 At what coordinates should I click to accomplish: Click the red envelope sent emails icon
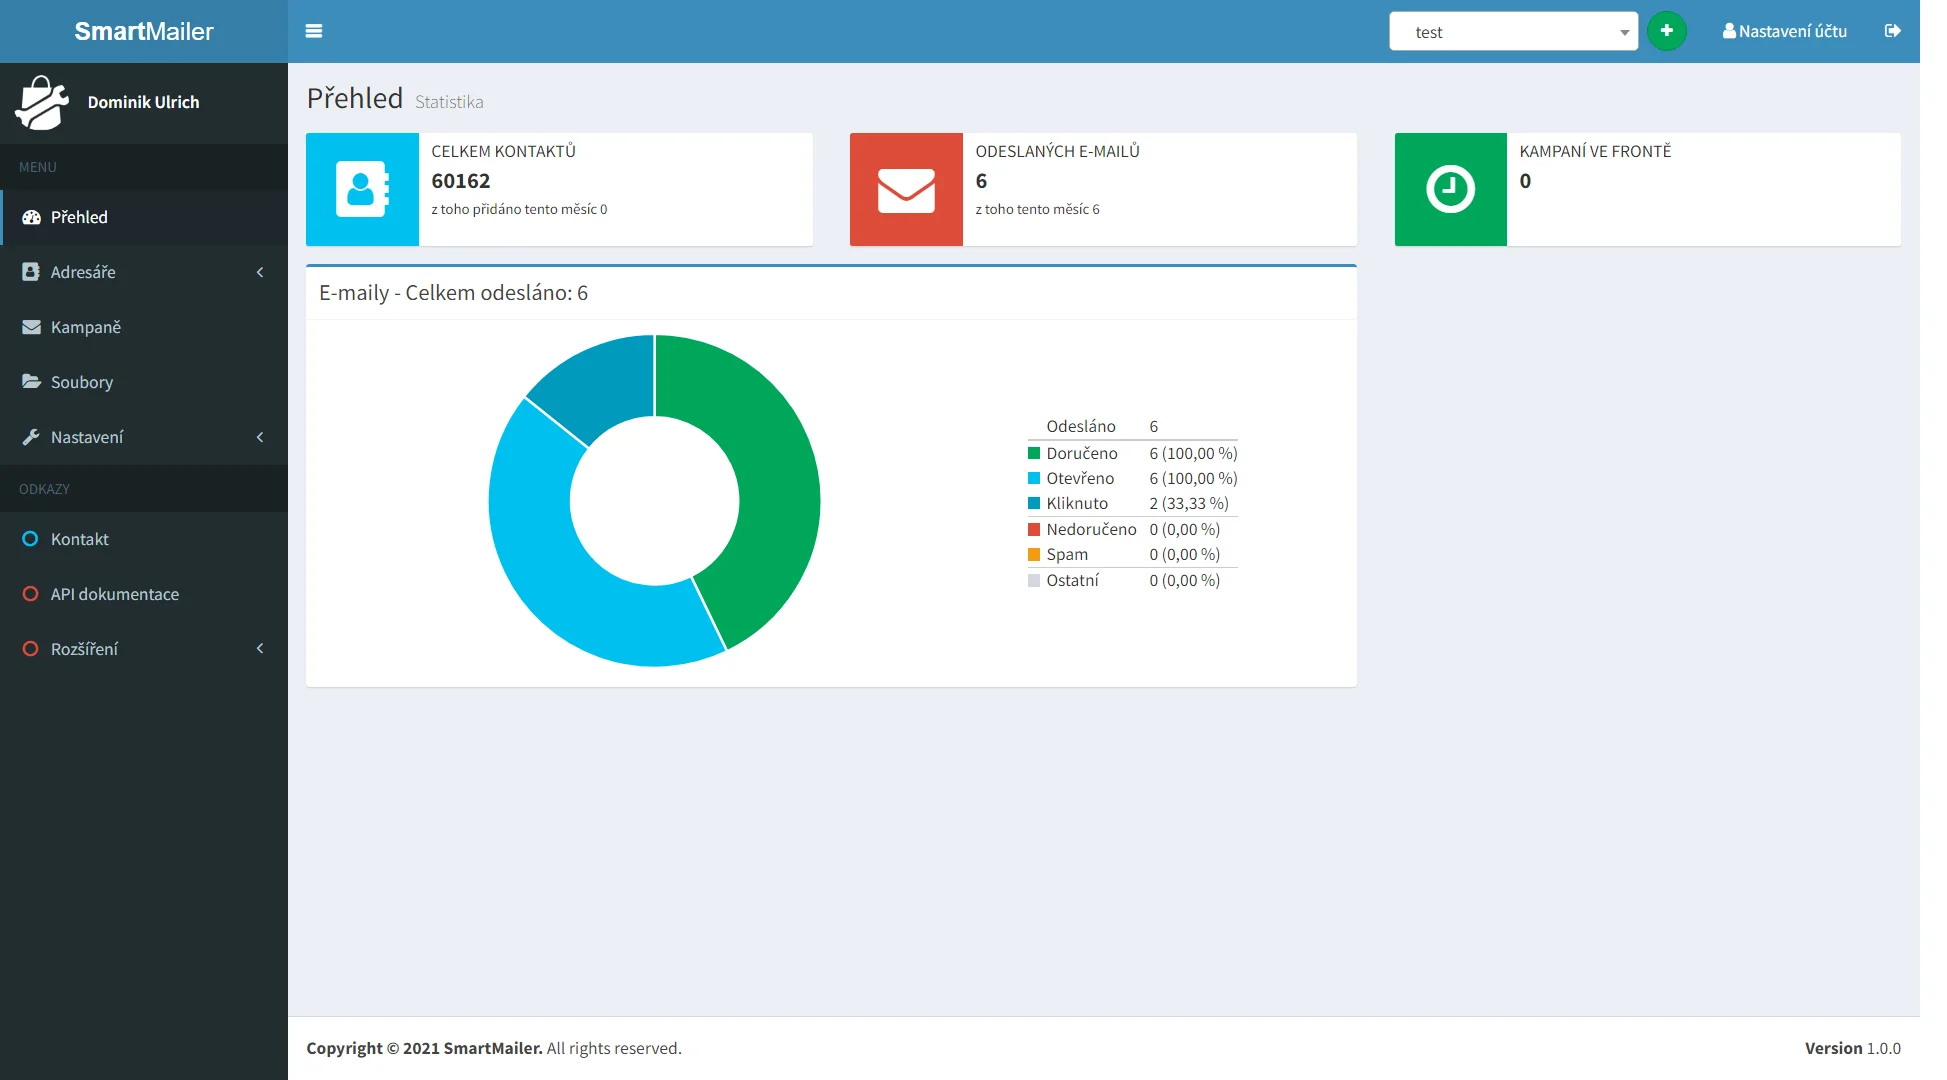[906, 189]
